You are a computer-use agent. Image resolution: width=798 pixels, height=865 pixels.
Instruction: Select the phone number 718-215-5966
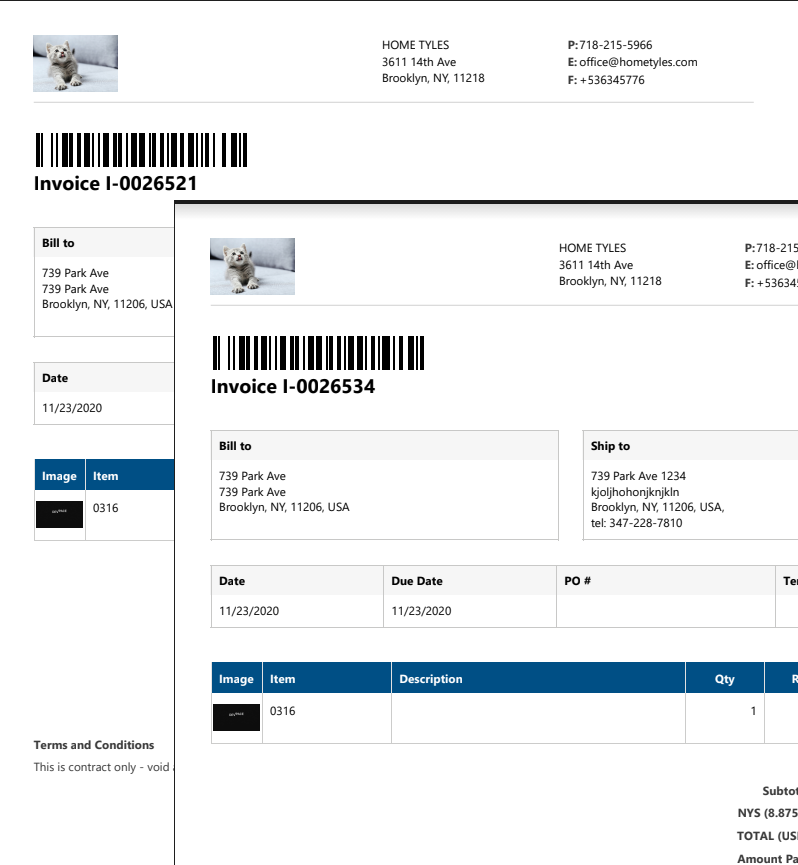click(615, 45)
